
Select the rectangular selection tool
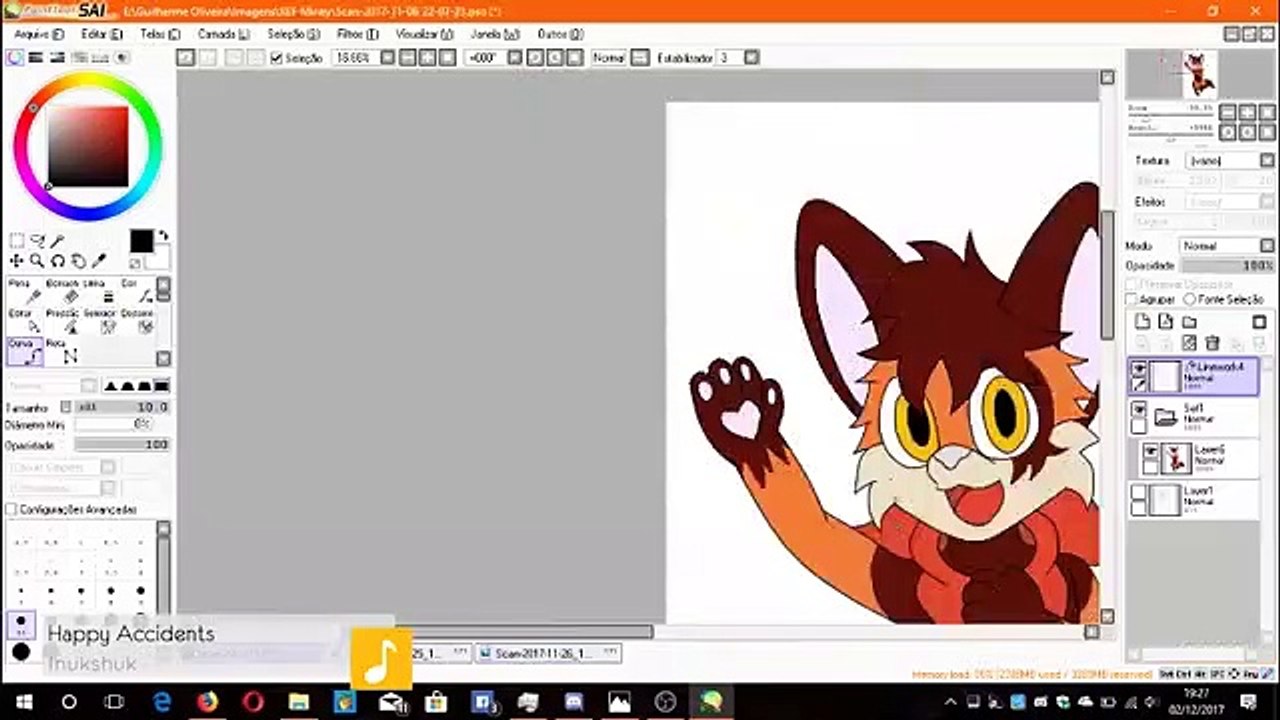click(17, 241)
